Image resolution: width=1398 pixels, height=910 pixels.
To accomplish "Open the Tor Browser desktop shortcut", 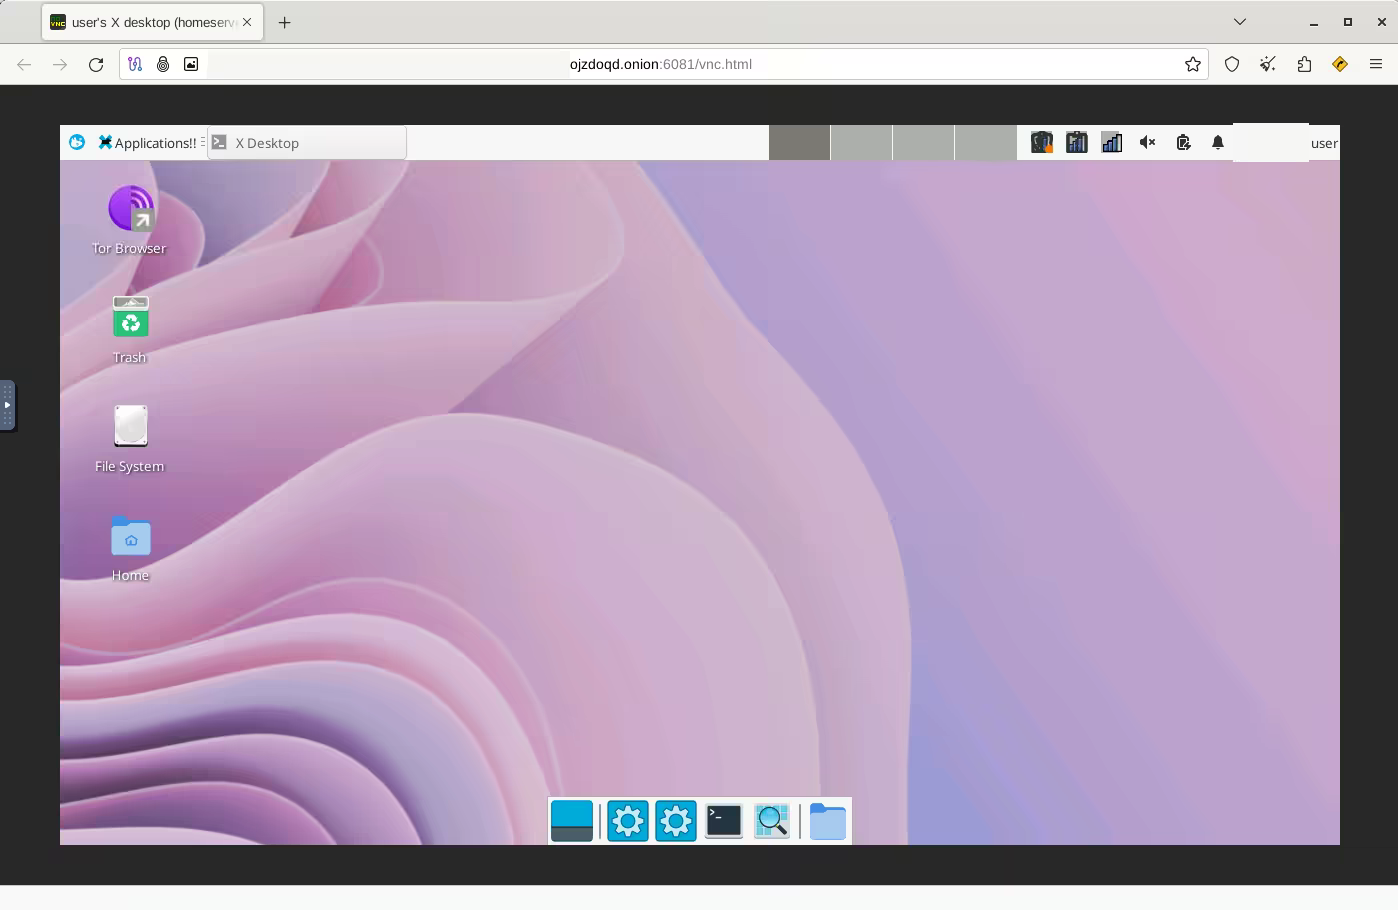I will (130, 209).
